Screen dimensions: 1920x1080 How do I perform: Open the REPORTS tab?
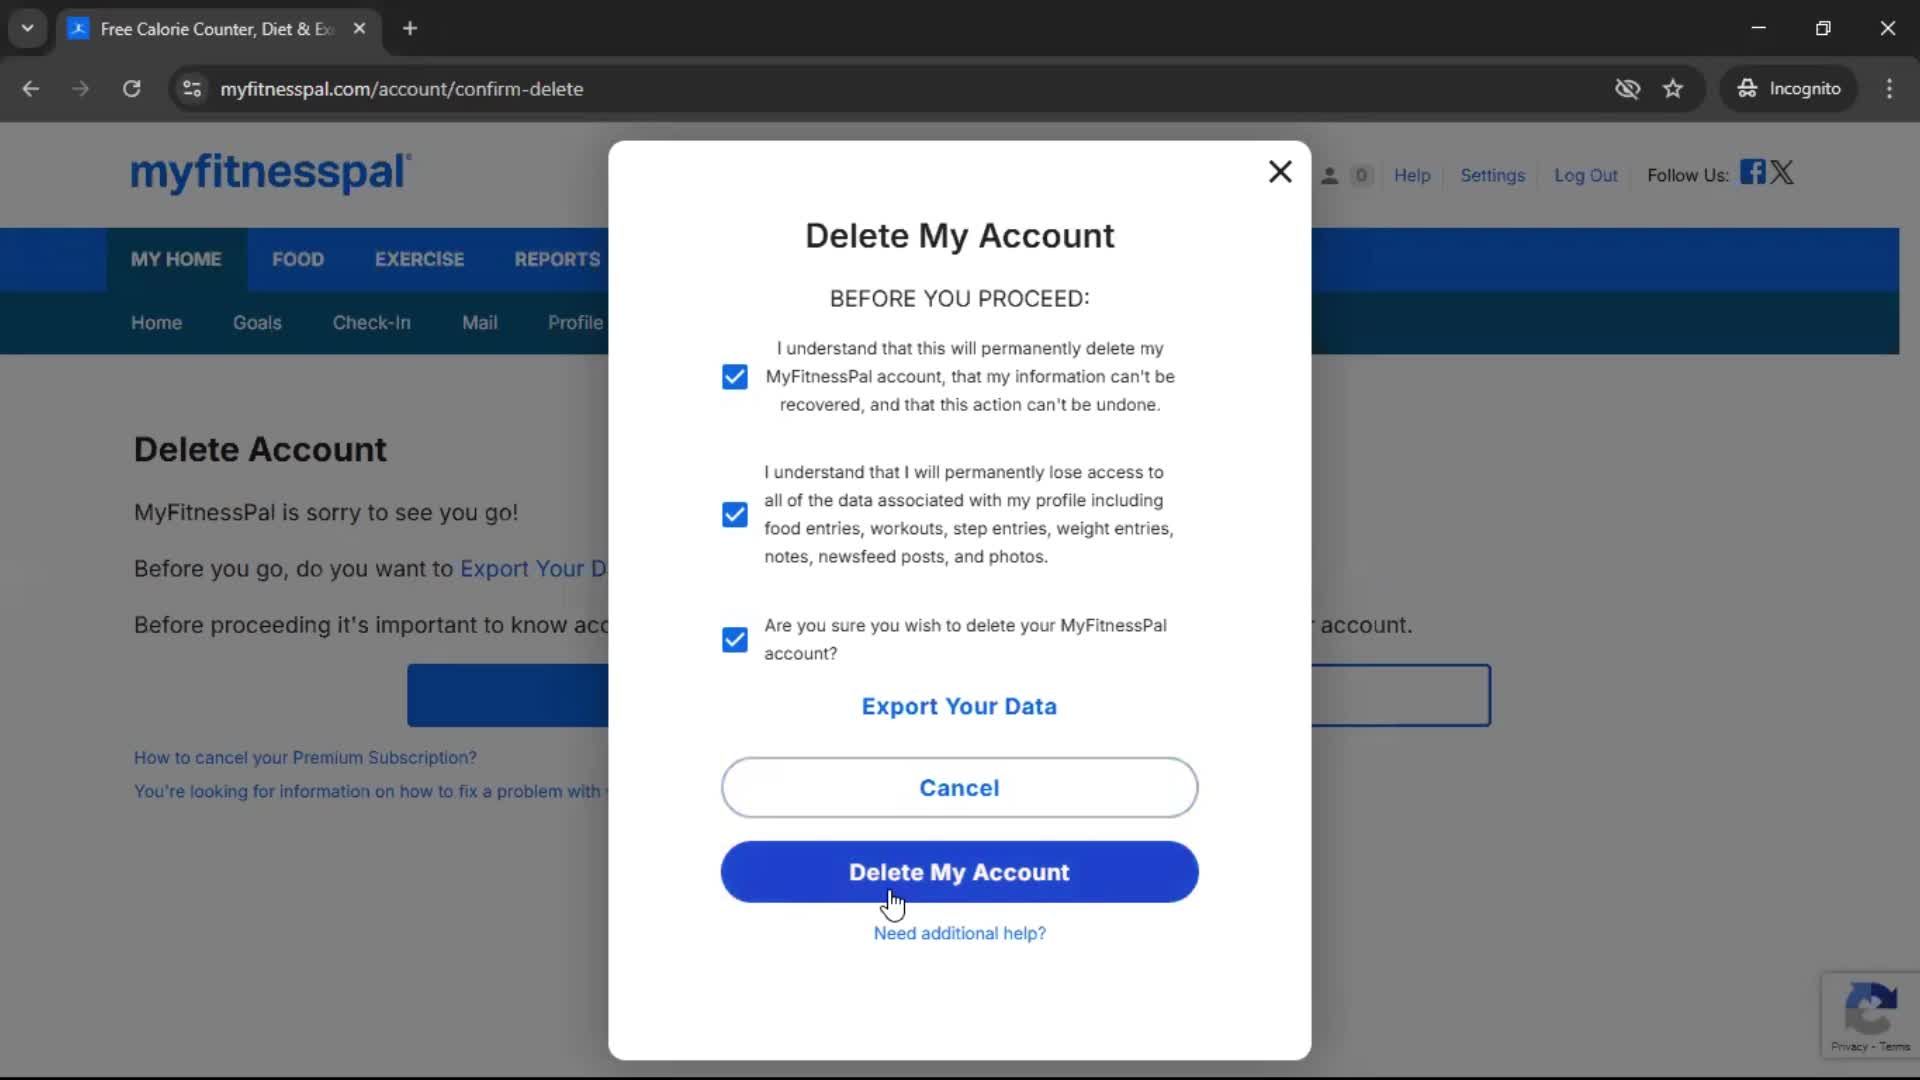[557, 259]
